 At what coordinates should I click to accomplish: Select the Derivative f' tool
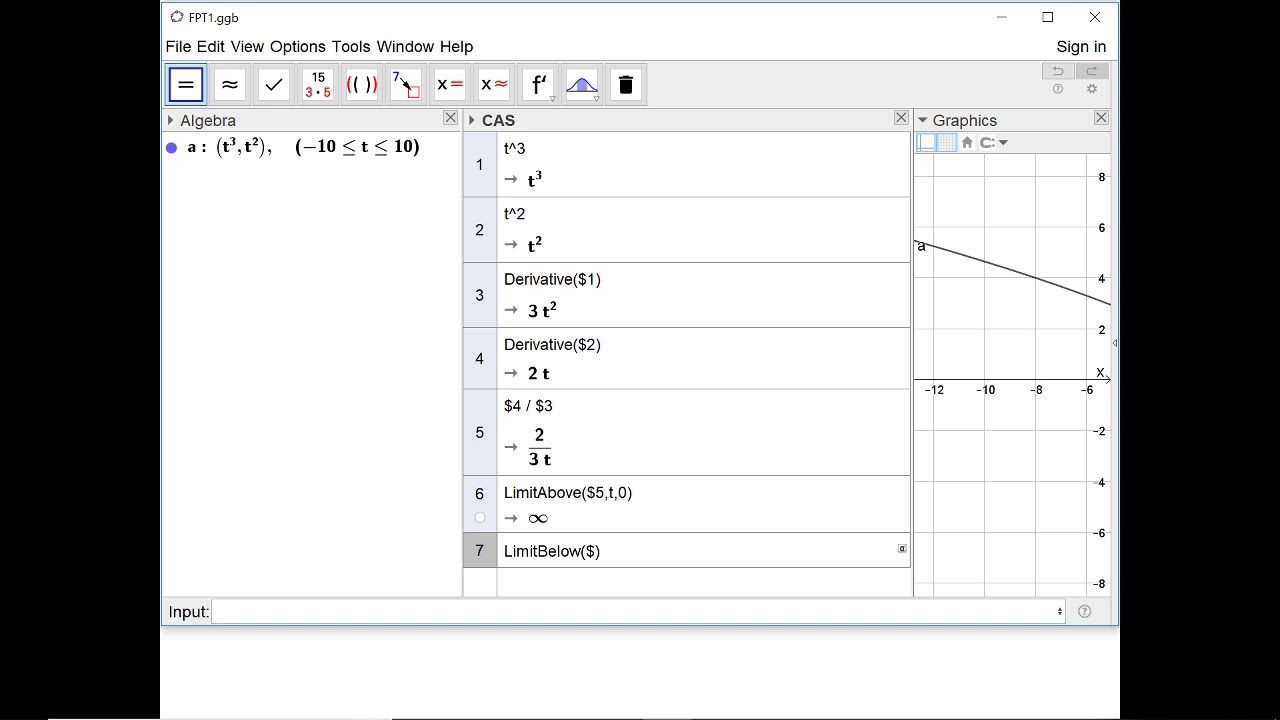click(x=538, y=85)
